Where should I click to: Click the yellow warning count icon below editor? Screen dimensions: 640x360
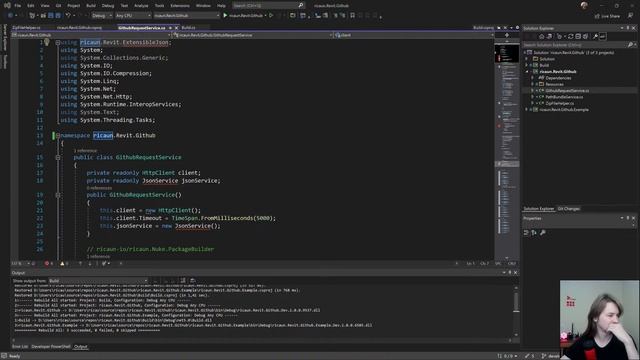[x=62, y=264]
